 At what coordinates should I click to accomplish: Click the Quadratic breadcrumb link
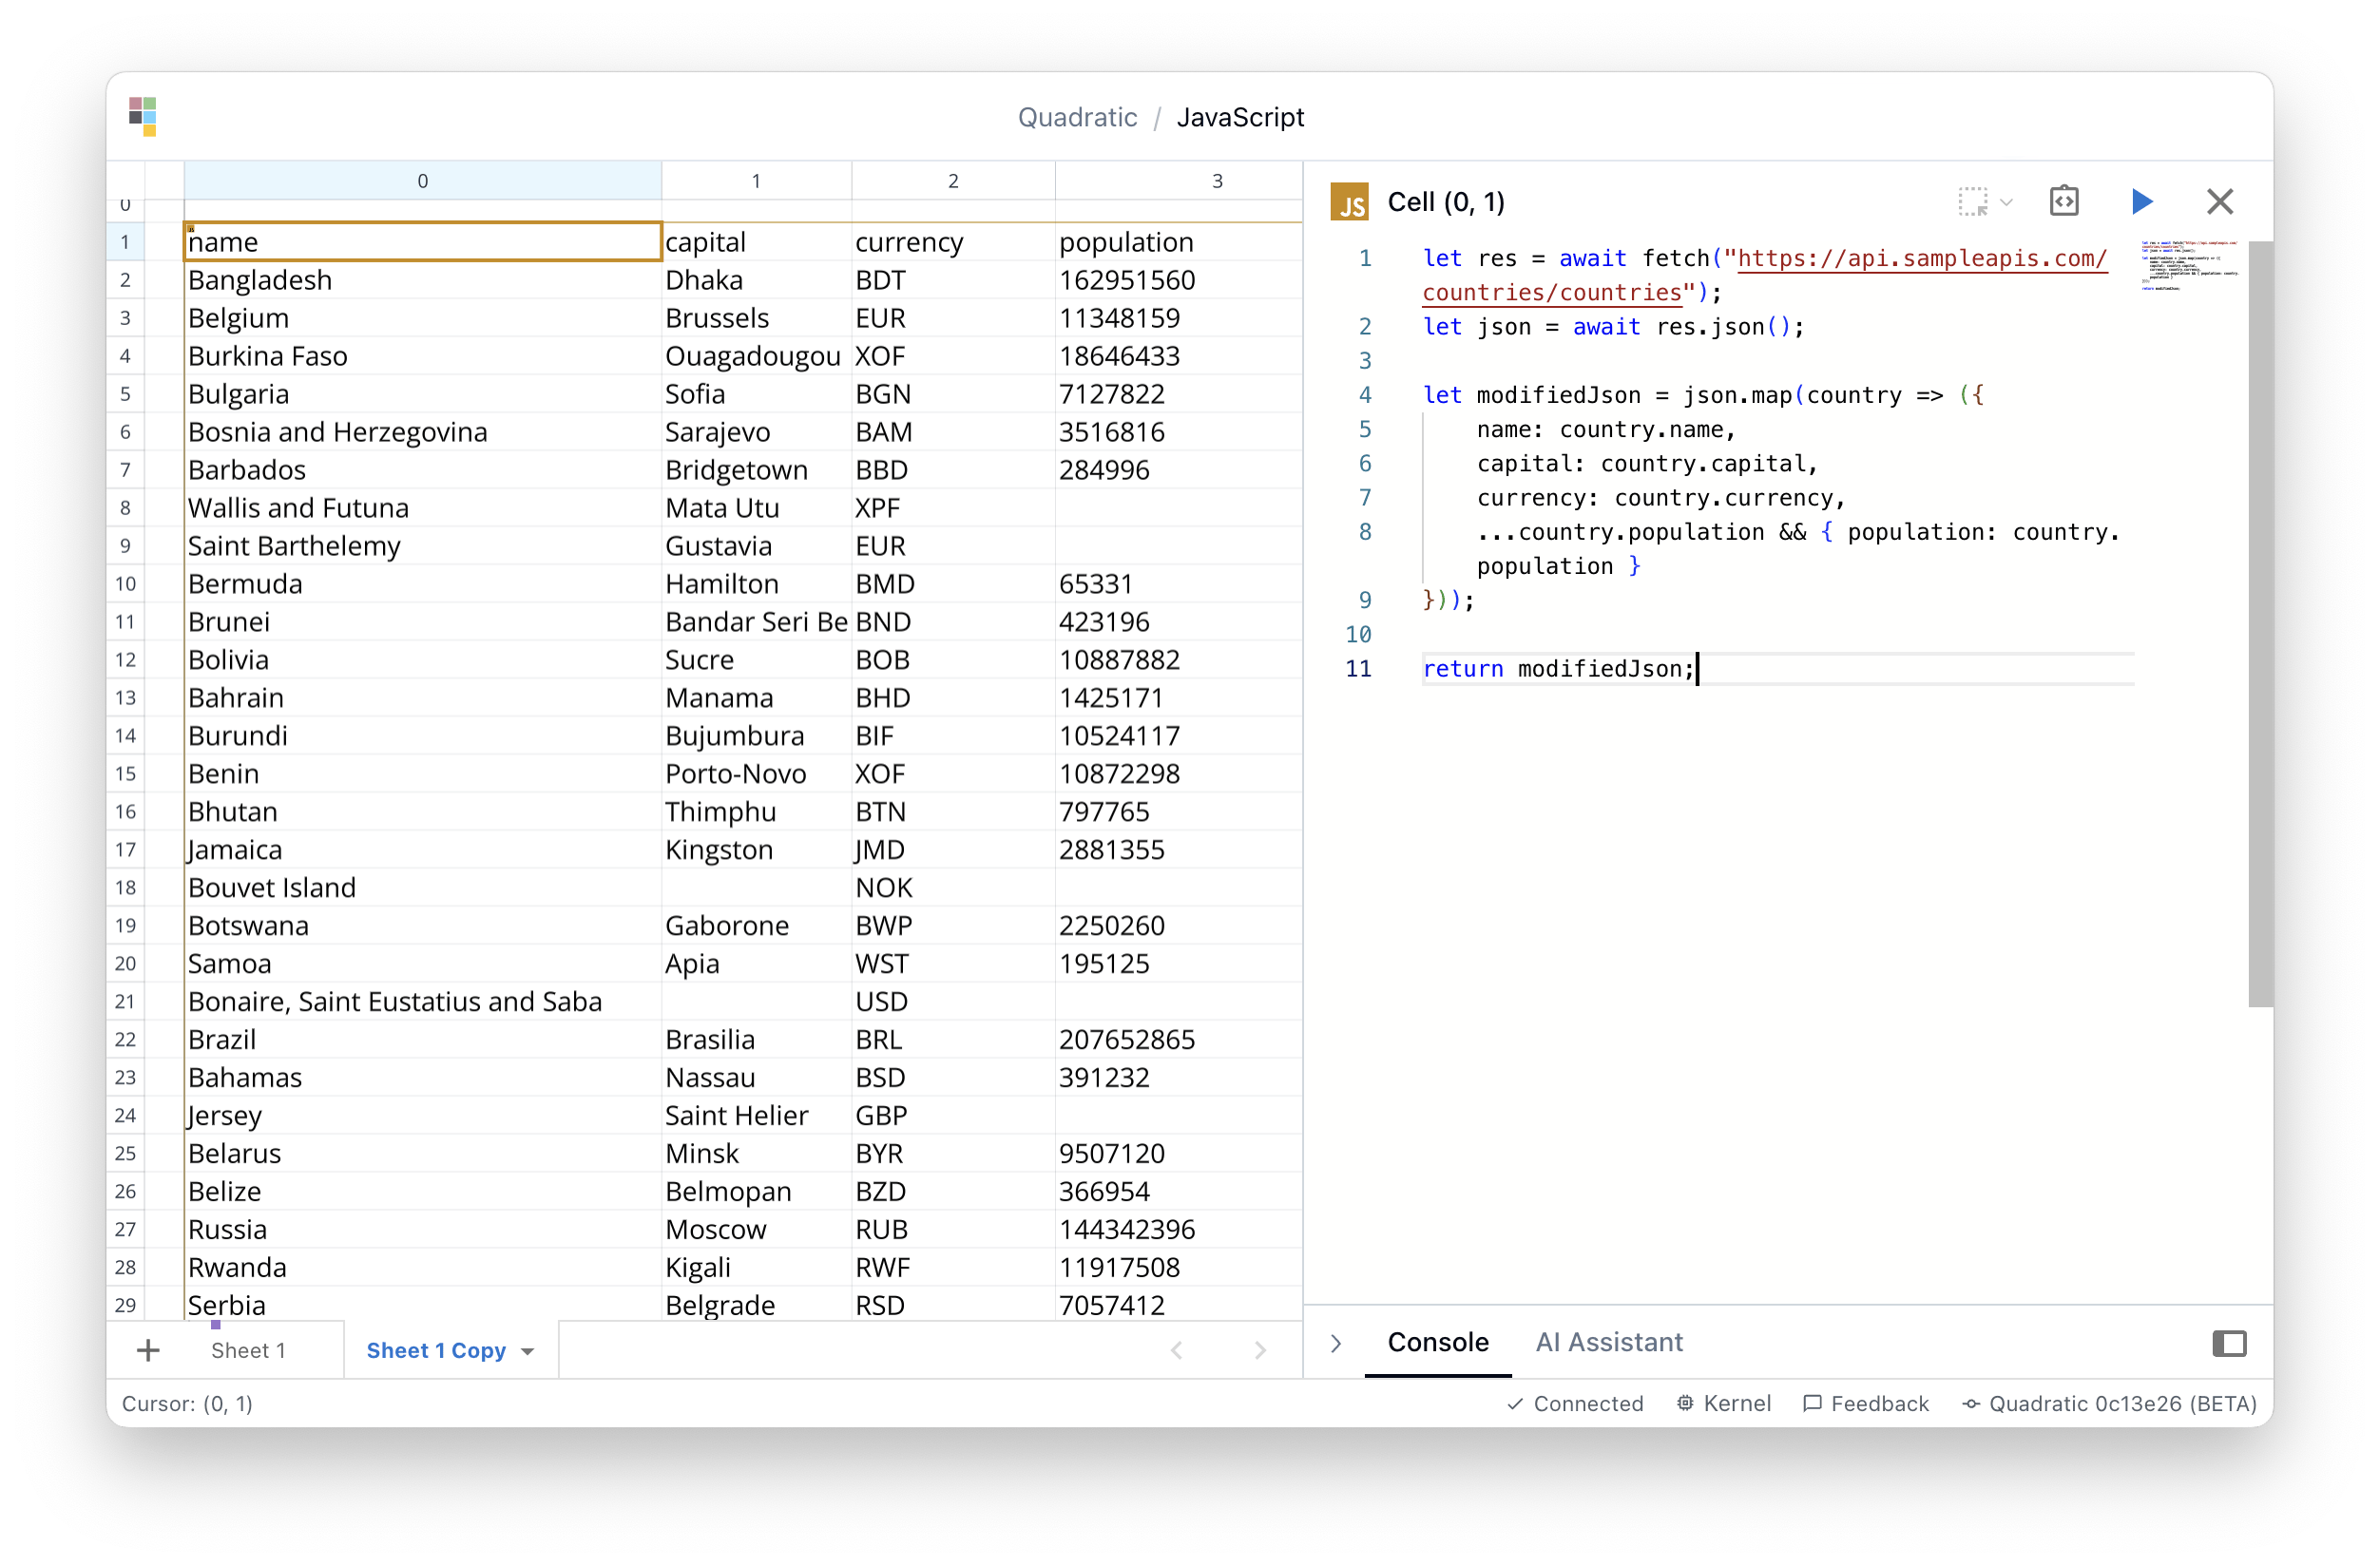pyautogui.click(x=1077, y=117)
